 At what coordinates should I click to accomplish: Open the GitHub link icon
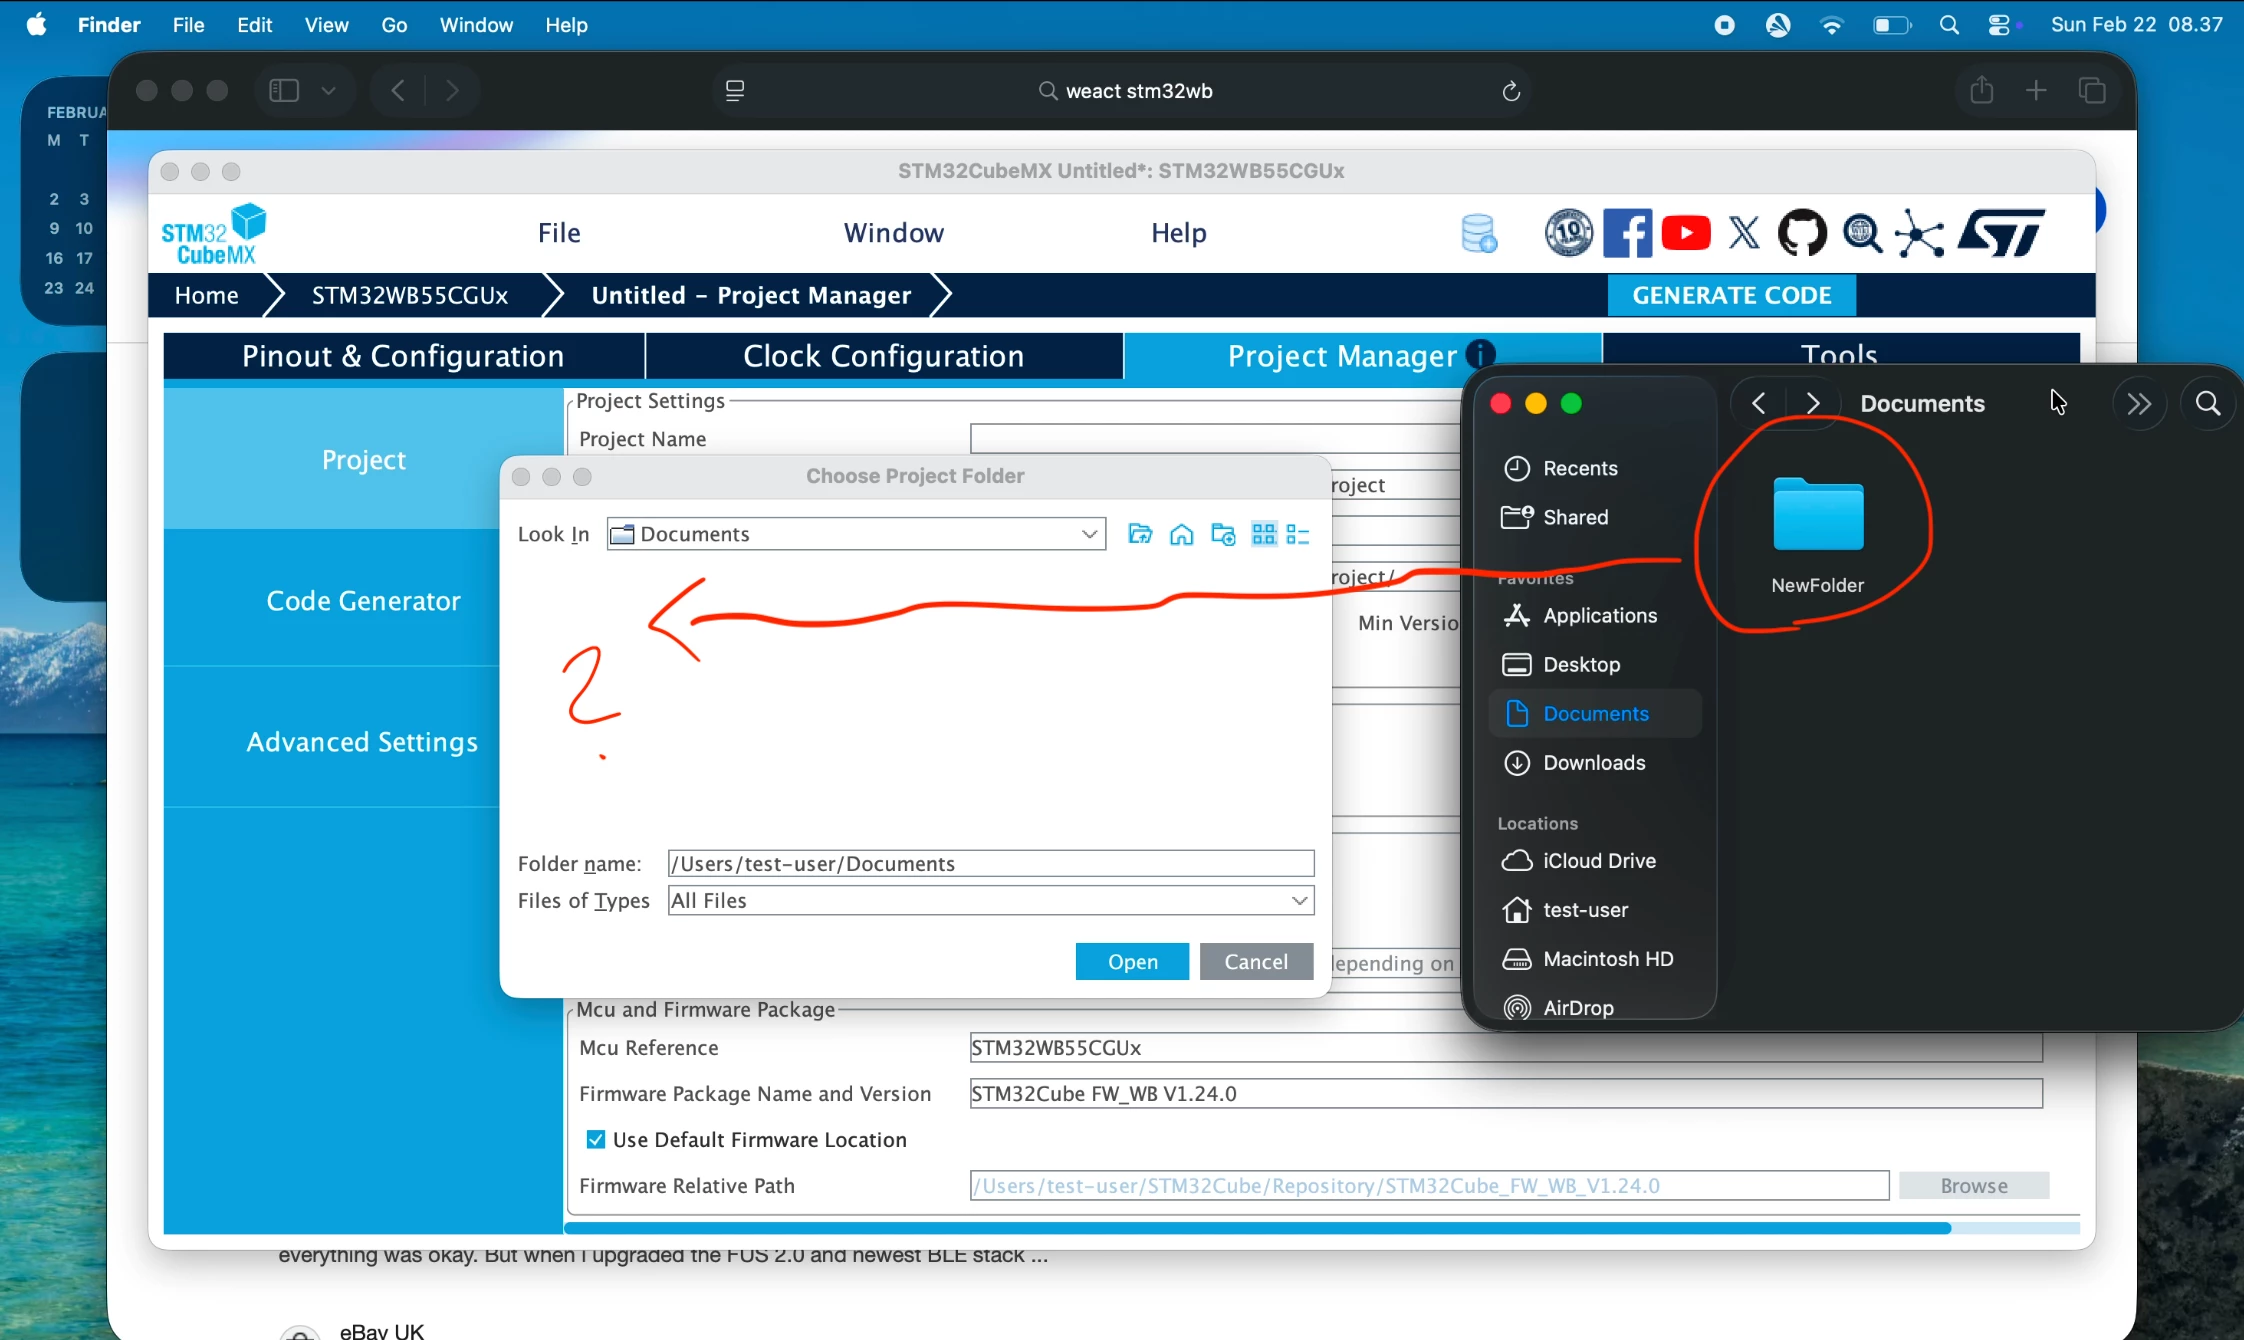pos(1802,233)
